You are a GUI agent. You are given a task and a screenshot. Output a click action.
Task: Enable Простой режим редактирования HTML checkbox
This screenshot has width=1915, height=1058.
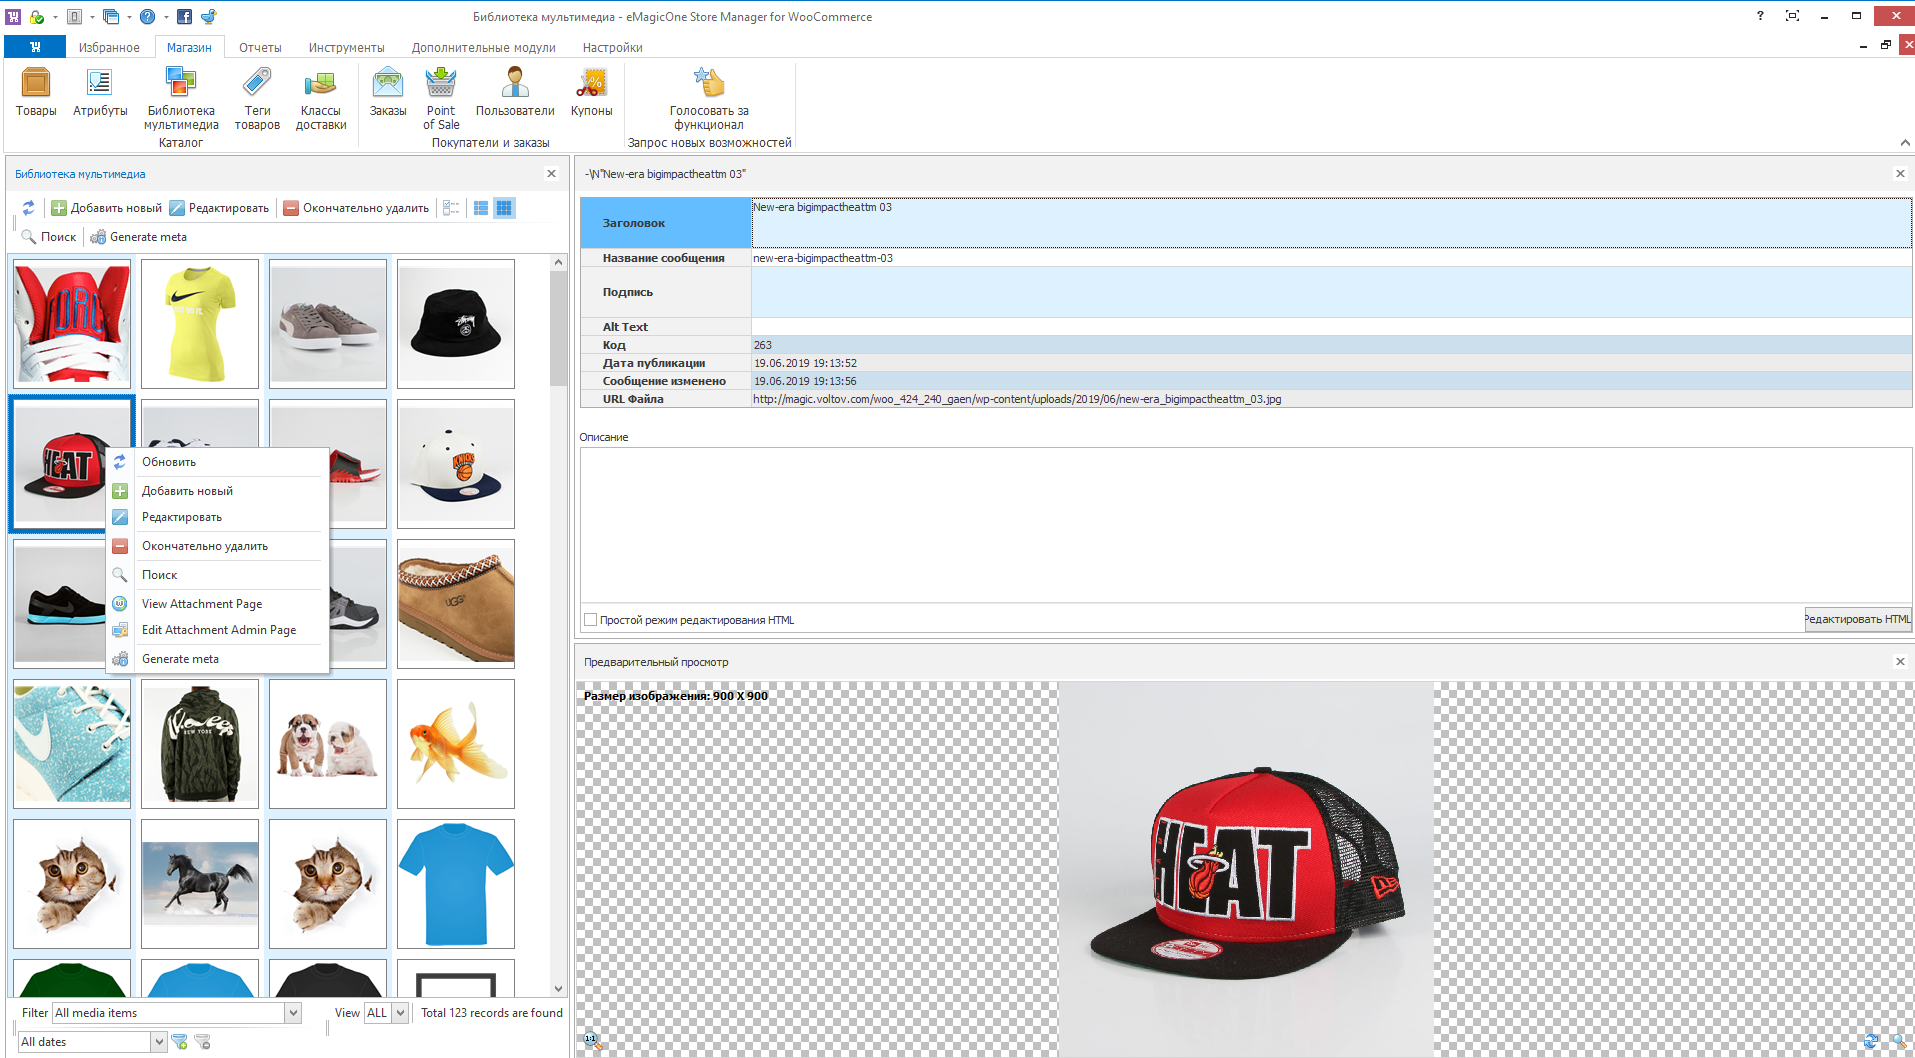pyautogui.click(x=591, y=620)
